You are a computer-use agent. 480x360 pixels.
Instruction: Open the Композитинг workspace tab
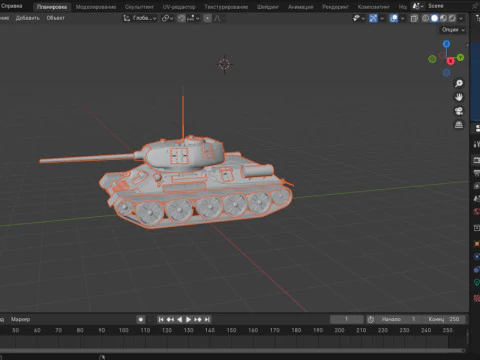point(373,7)
